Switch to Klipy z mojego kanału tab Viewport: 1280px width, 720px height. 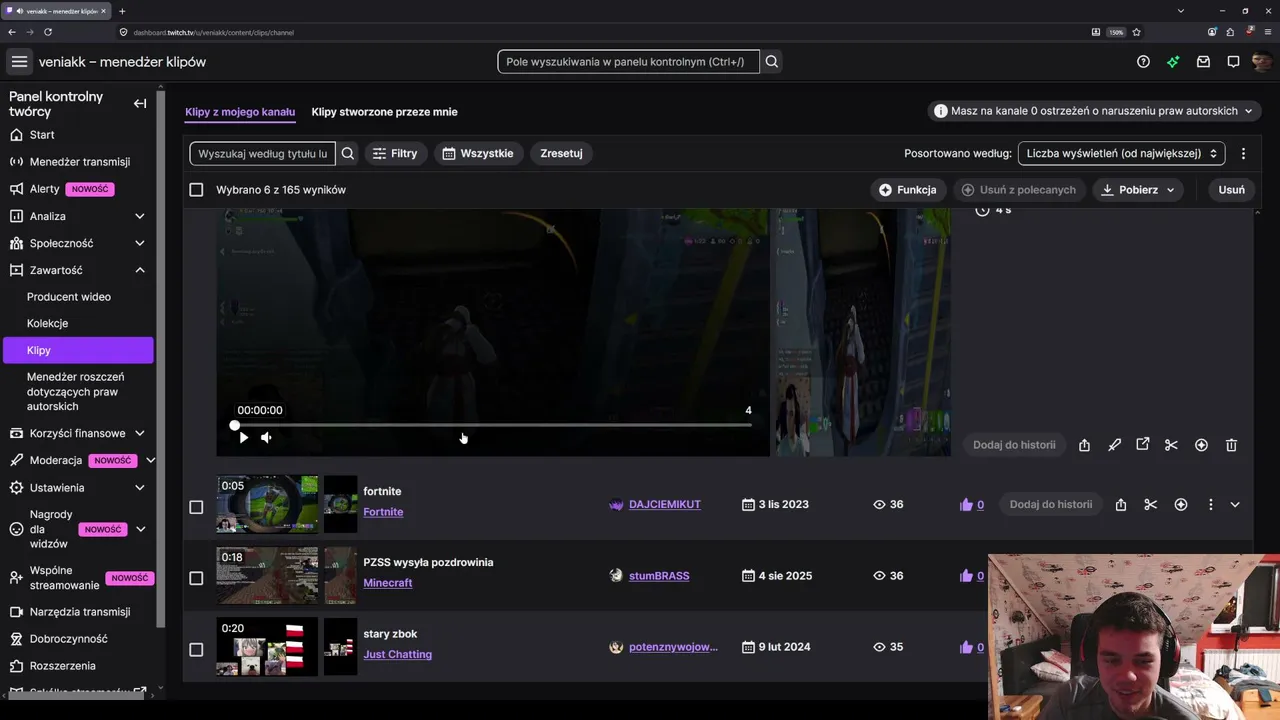[x=240, y=112]
